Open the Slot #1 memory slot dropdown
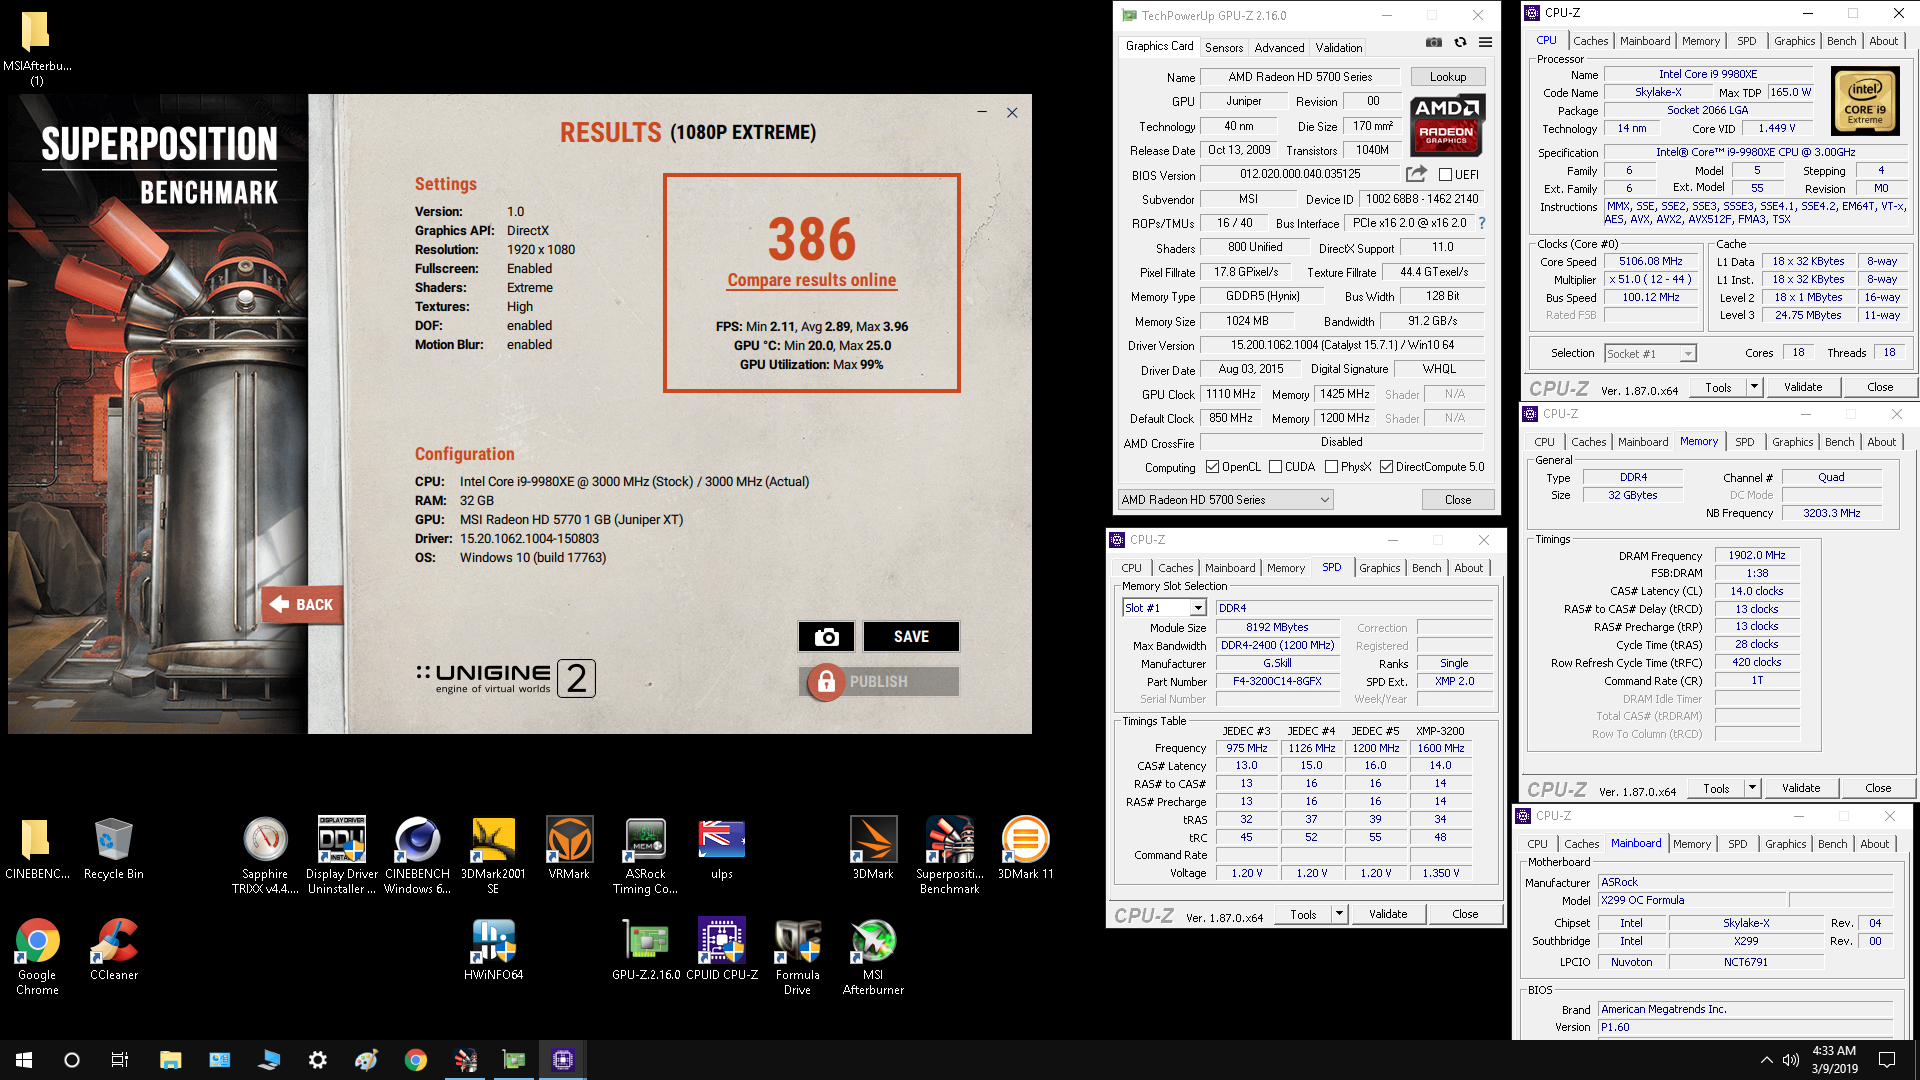This screenshot has height=1080, width=1920. click(1164, 608)
